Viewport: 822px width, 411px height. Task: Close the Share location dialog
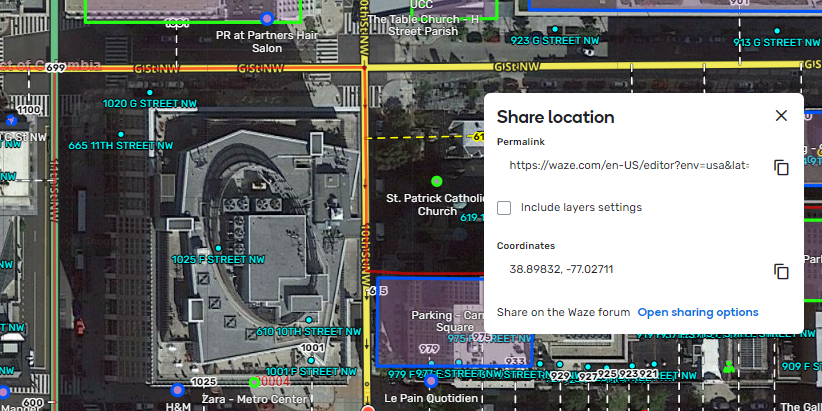pos(781,116)
